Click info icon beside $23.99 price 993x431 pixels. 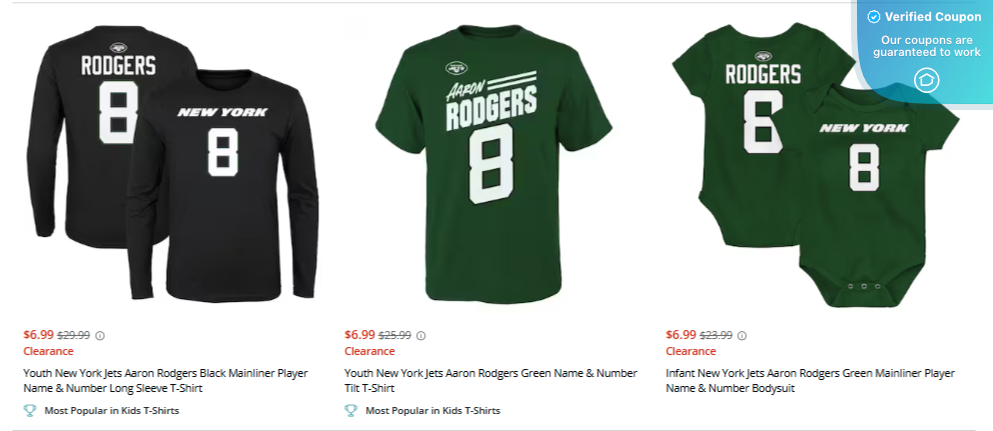point(742,336)
